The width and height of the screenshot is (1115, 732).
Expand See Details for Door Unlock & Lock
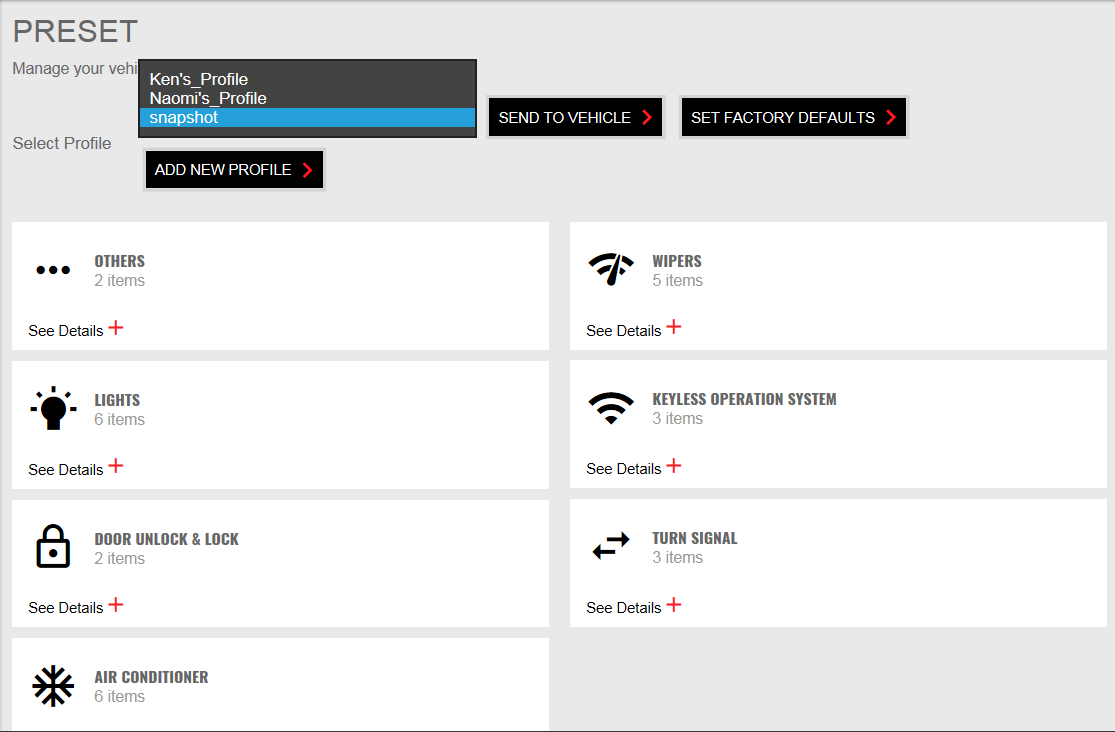point(116,605)
